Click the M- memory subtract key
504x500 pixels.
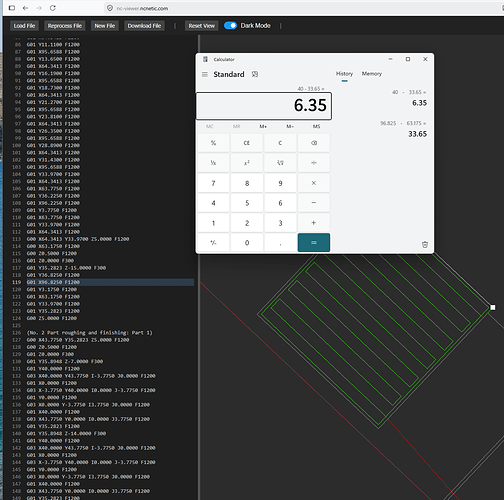point(290,127)
